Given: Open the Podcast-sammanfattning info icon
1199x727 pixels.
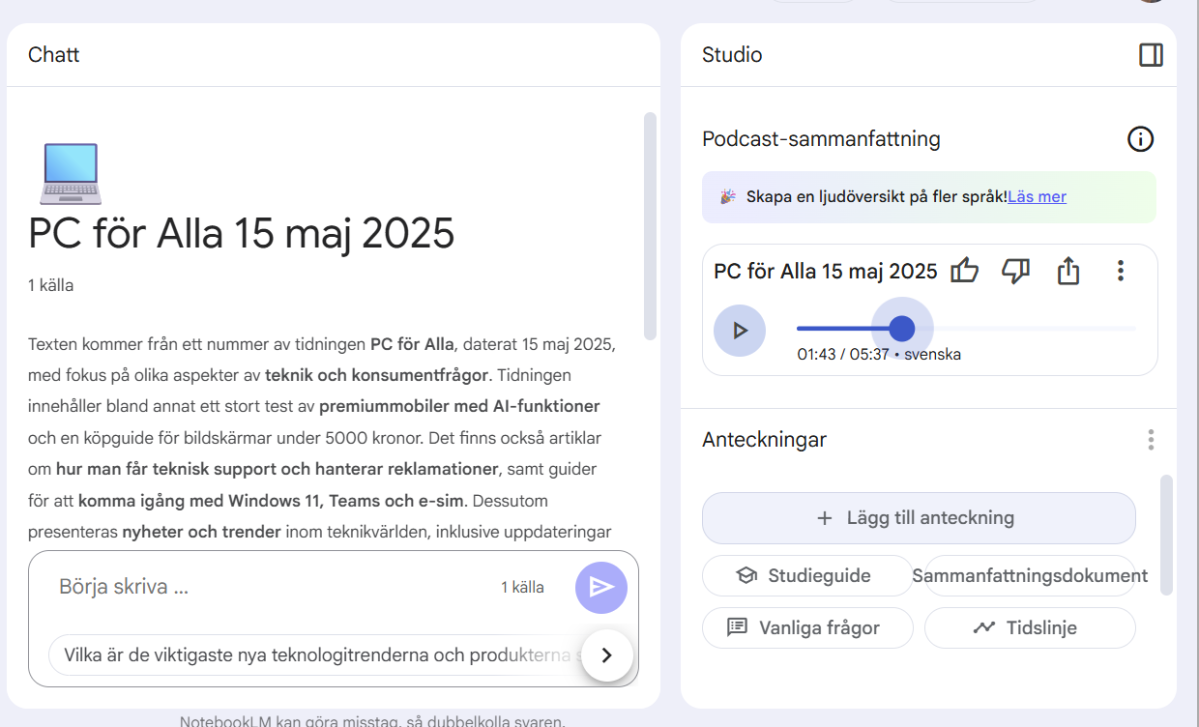Looking at the screenshot, I should 1140,139.
